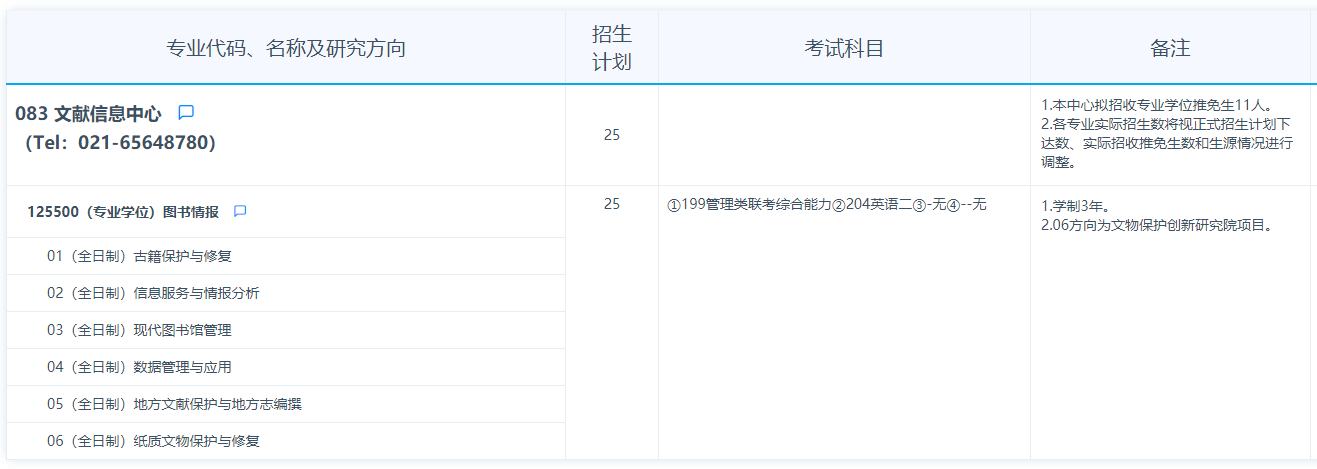Click the enrollment number 25 for 文献信息中心
The height and width of the screenshot is (469, 1317).
point(612,135)
